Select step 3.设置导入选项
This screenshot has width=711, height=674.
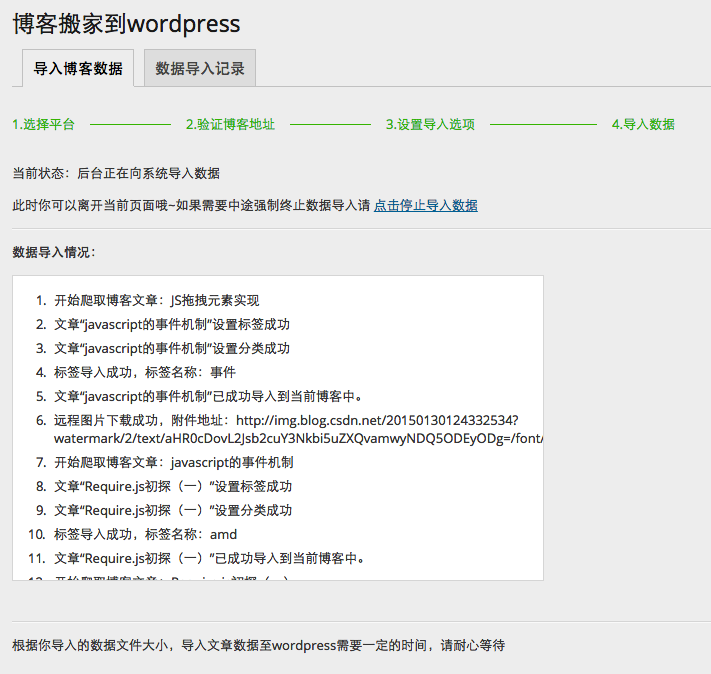430,124
